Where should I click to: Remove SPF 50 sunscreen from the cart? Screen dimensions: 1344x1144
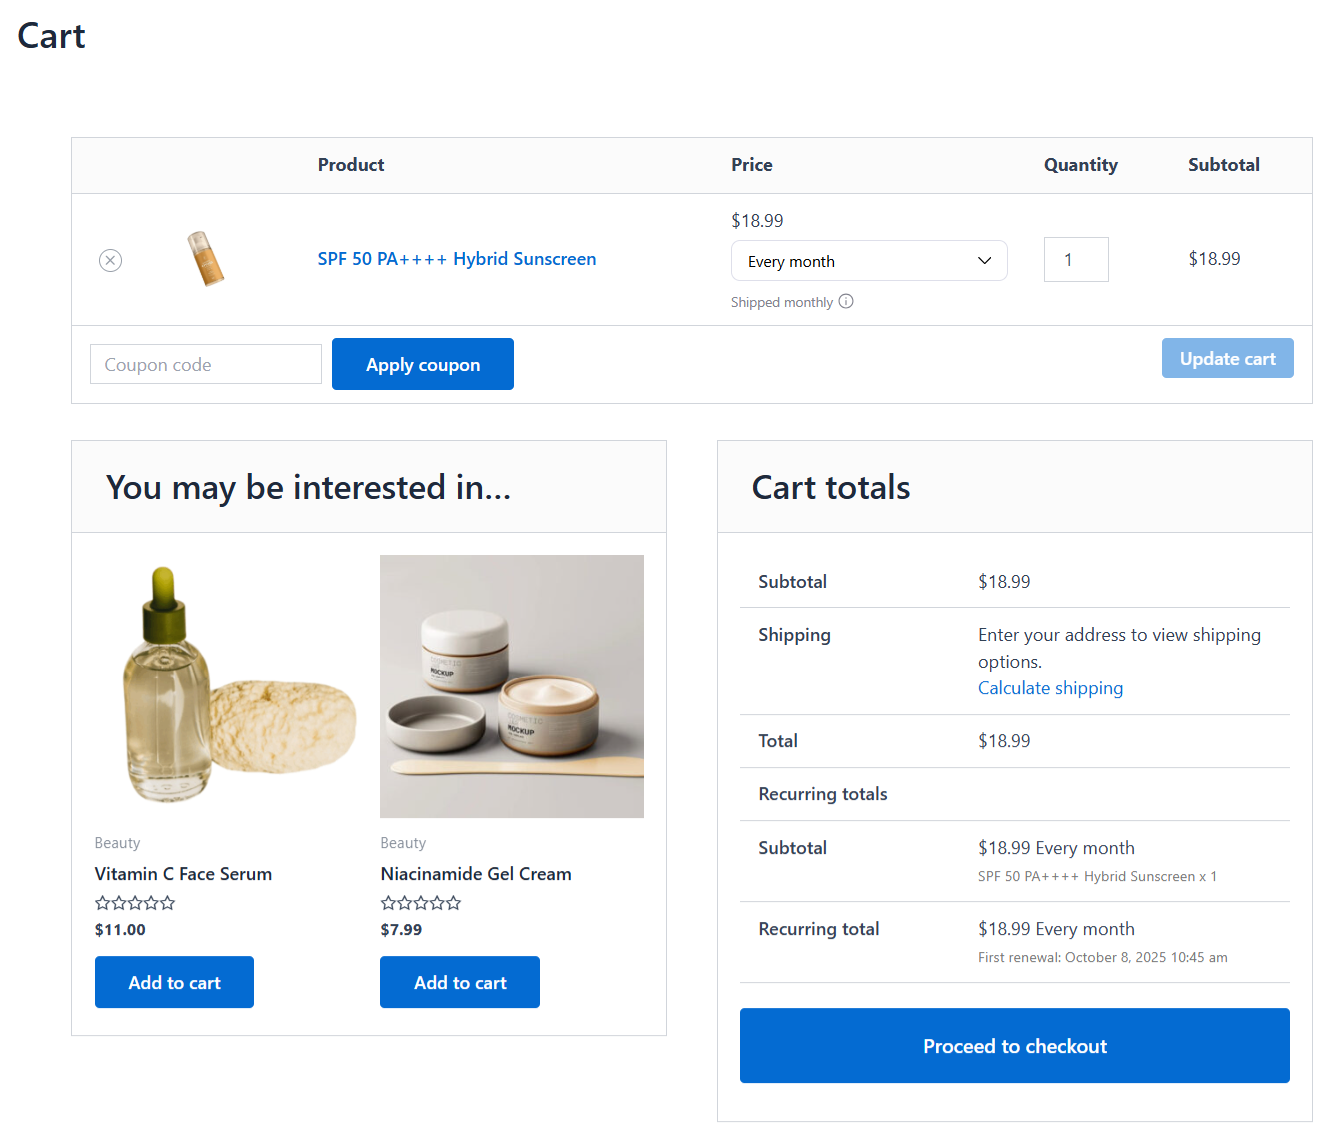coord(110,260)
